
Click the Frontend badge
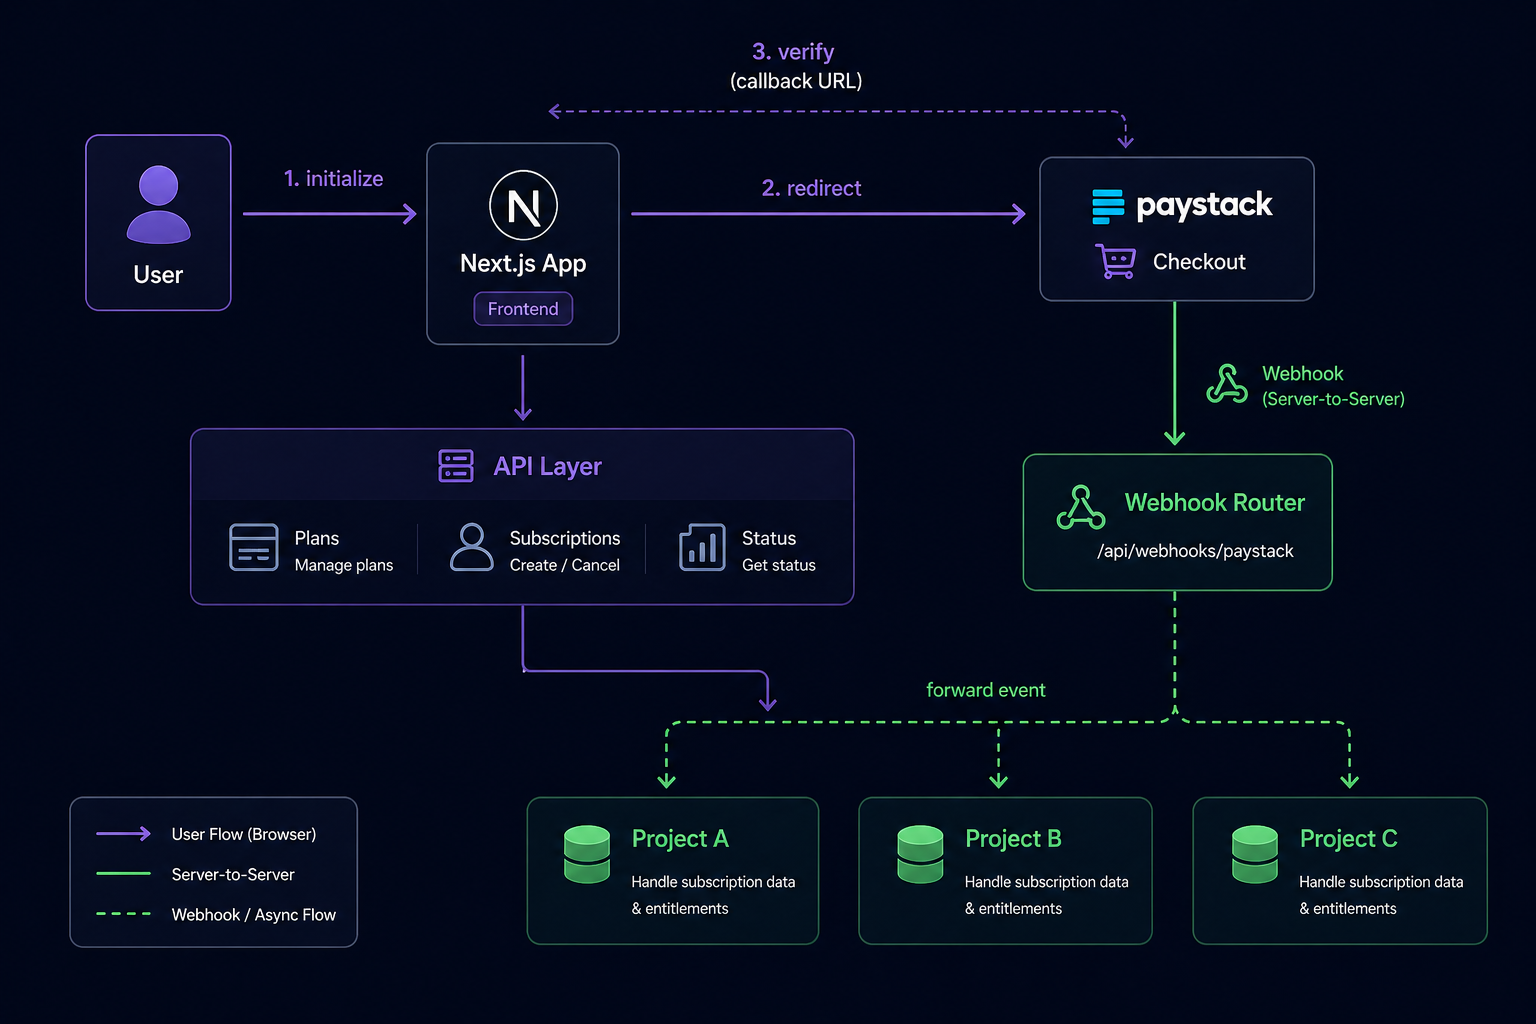[x=523, y=309]
